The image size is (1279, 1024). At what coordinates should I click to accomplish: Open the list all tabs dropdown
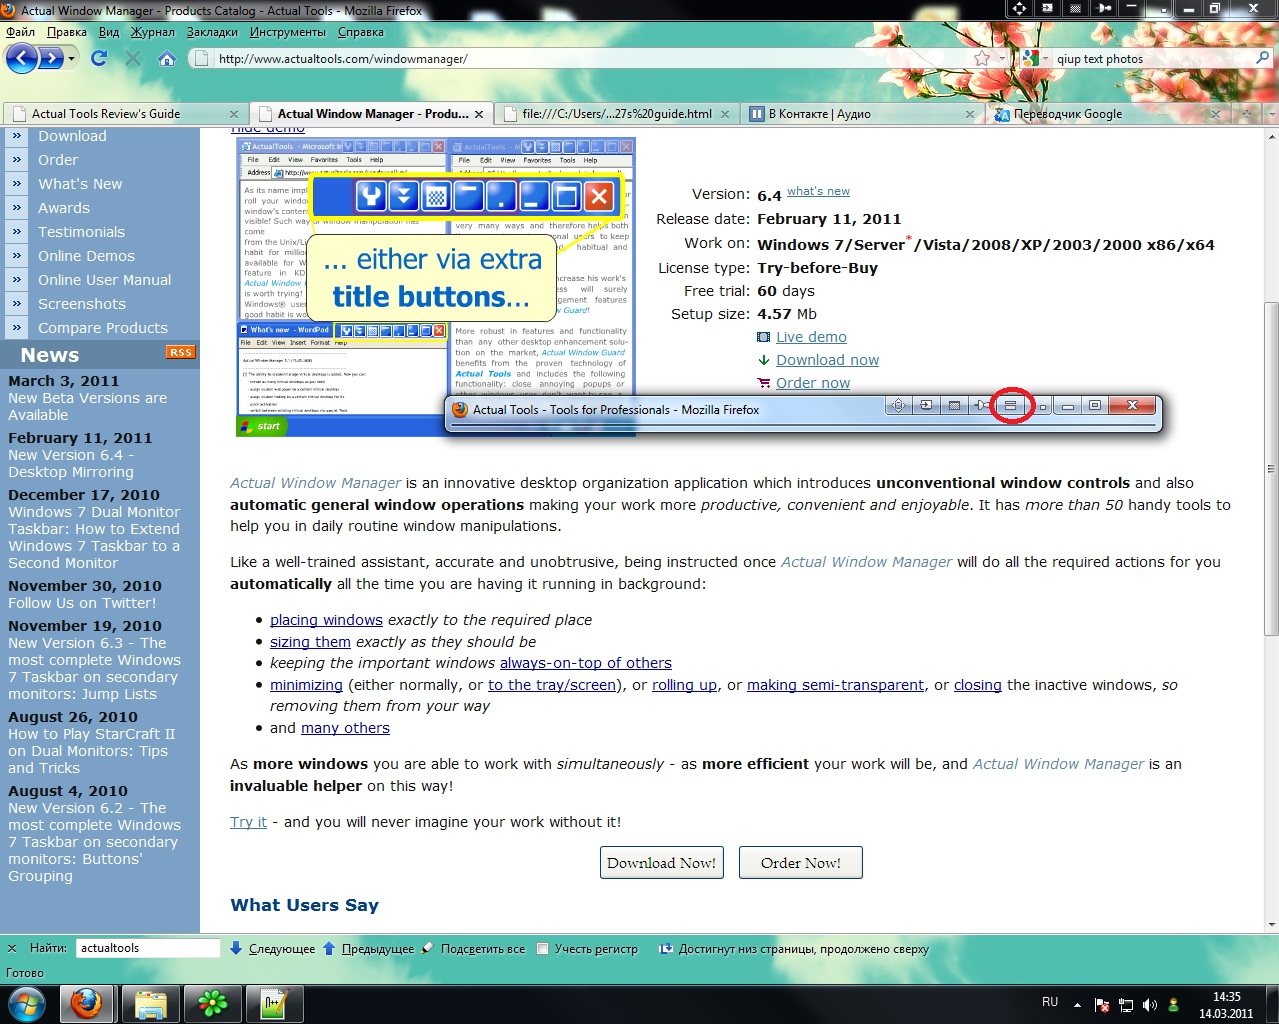point(1271,114)
